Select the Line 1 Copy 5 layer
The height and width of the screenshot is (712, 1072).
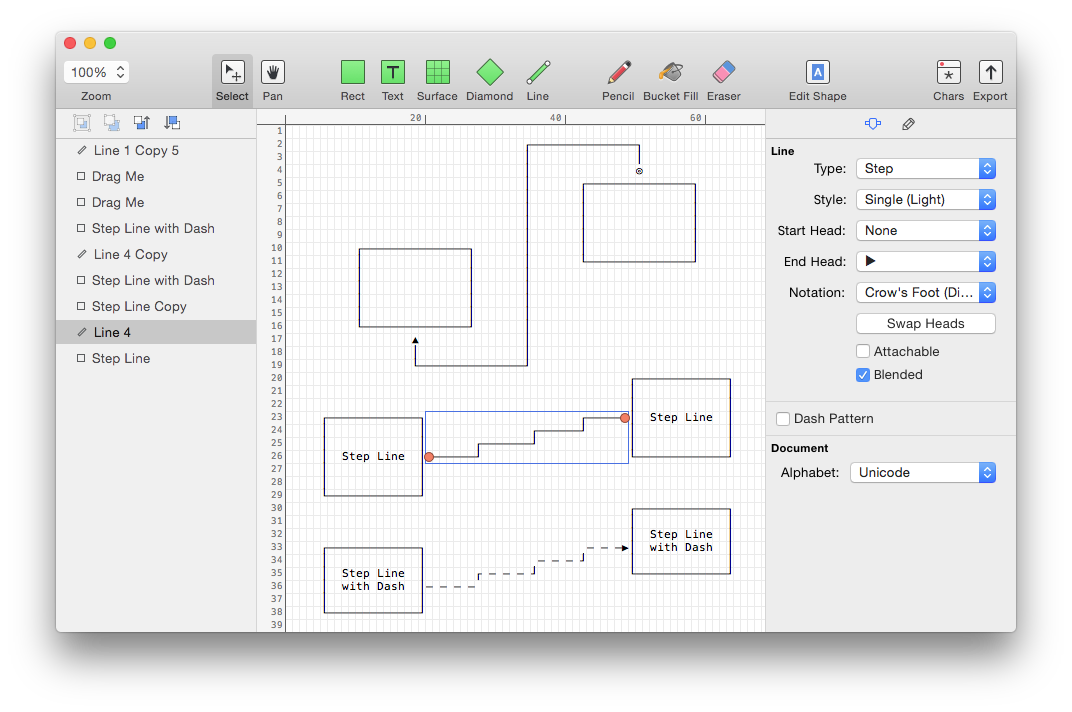point(136,151)
